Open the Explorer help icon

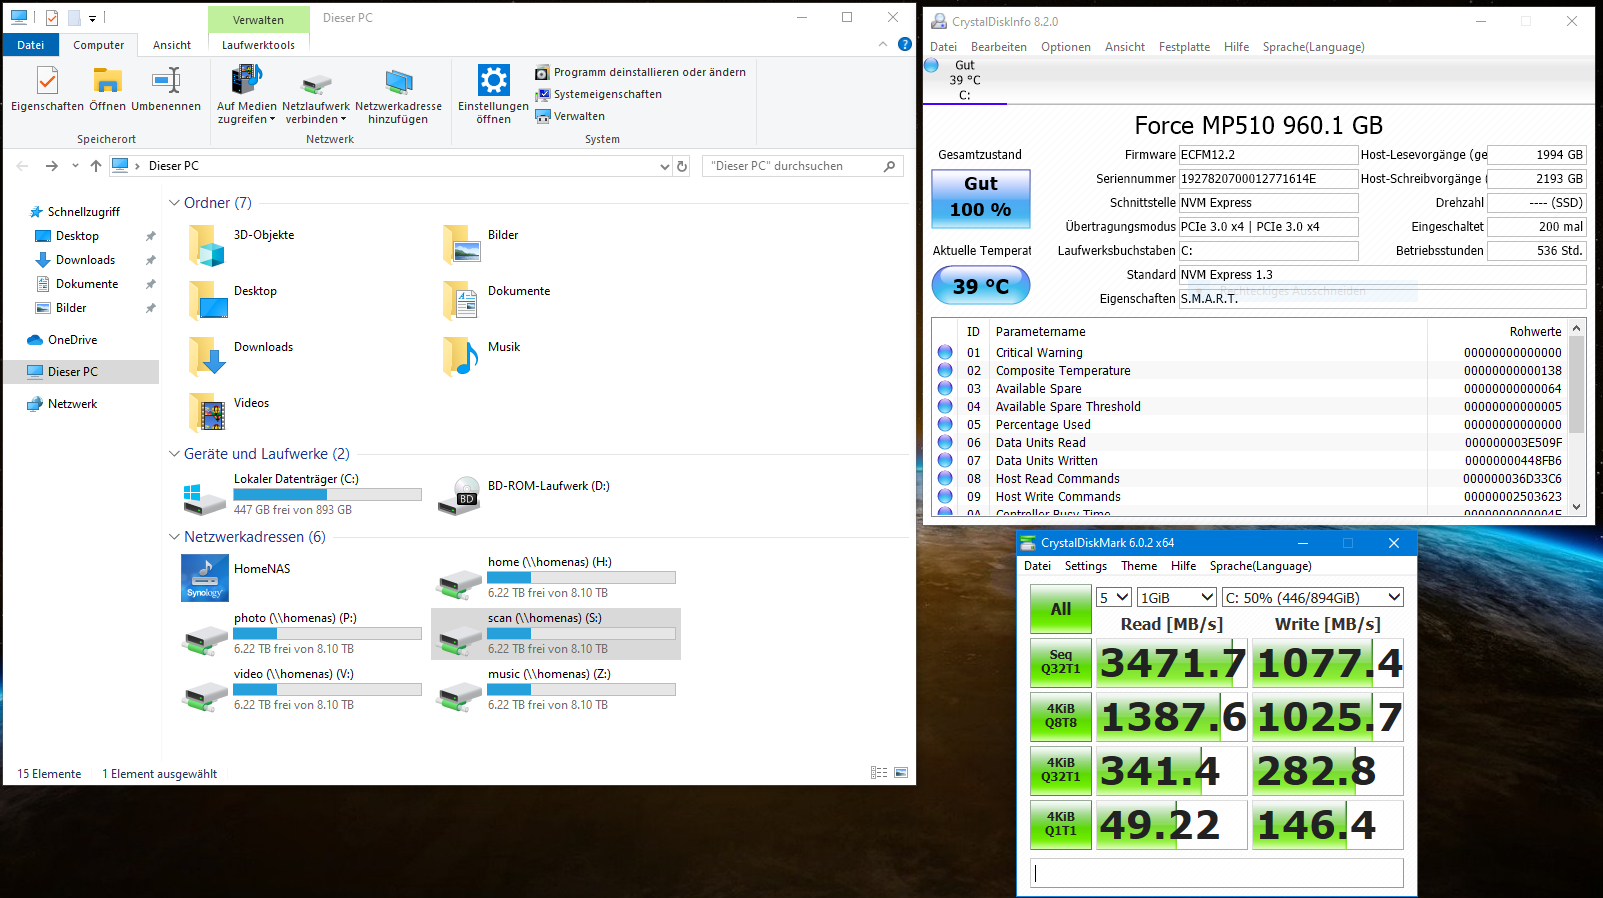[x=905, y=44]
